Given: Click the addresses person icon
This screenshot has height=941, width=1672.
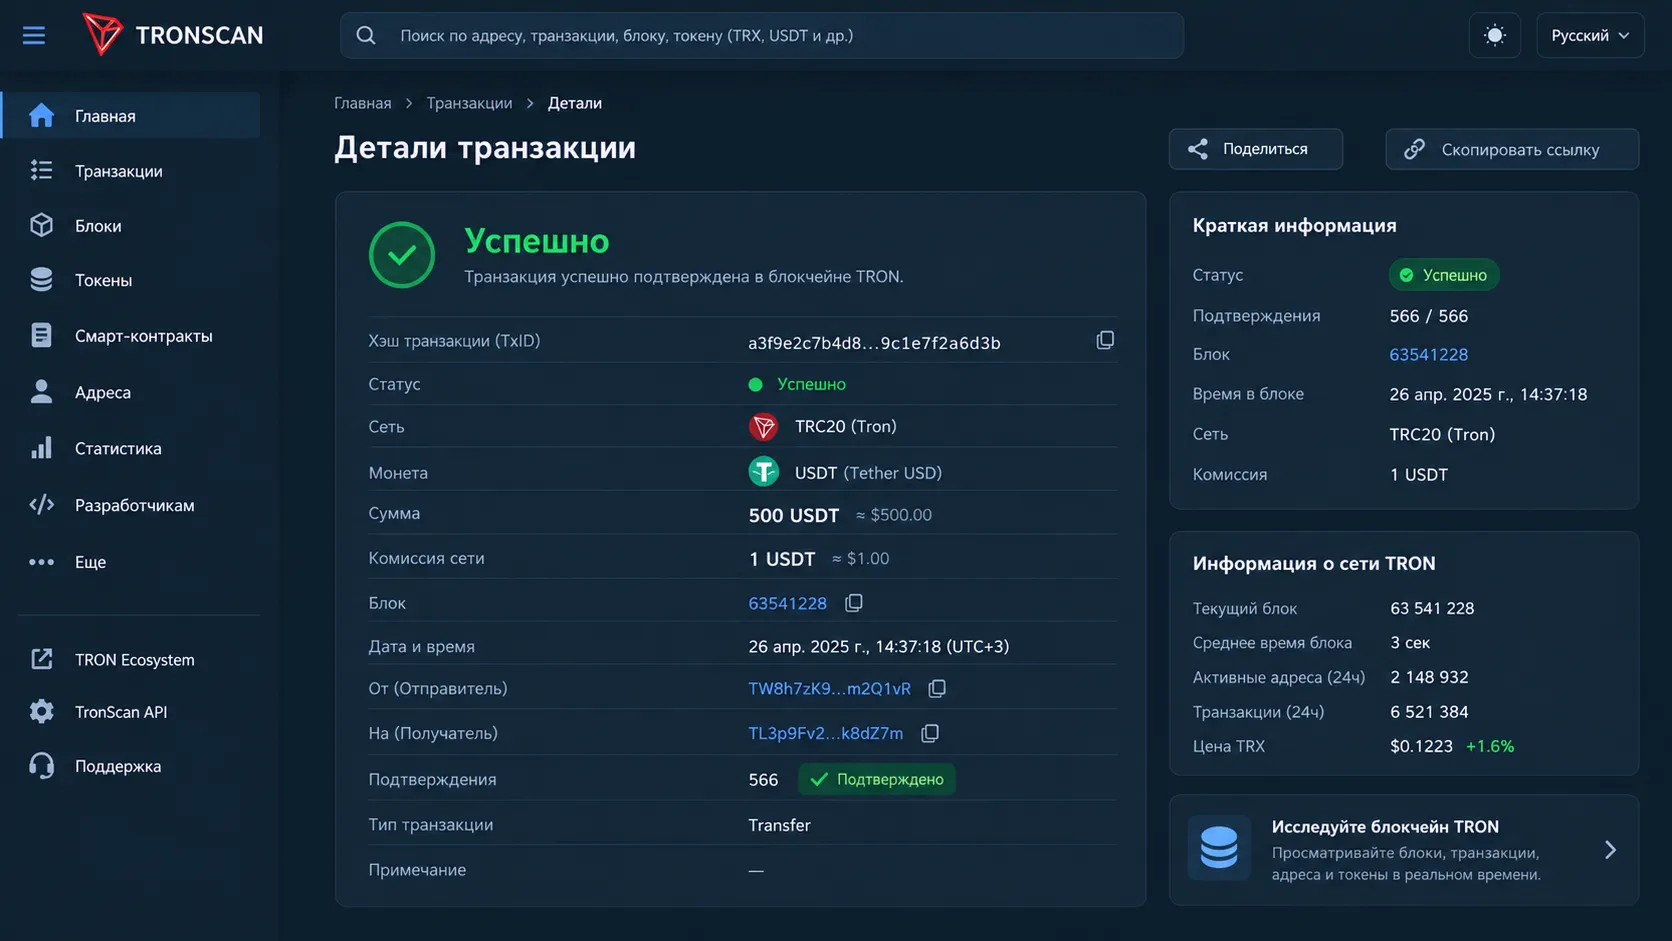Looking at the screenshot, I should click(x=41, y=392).
